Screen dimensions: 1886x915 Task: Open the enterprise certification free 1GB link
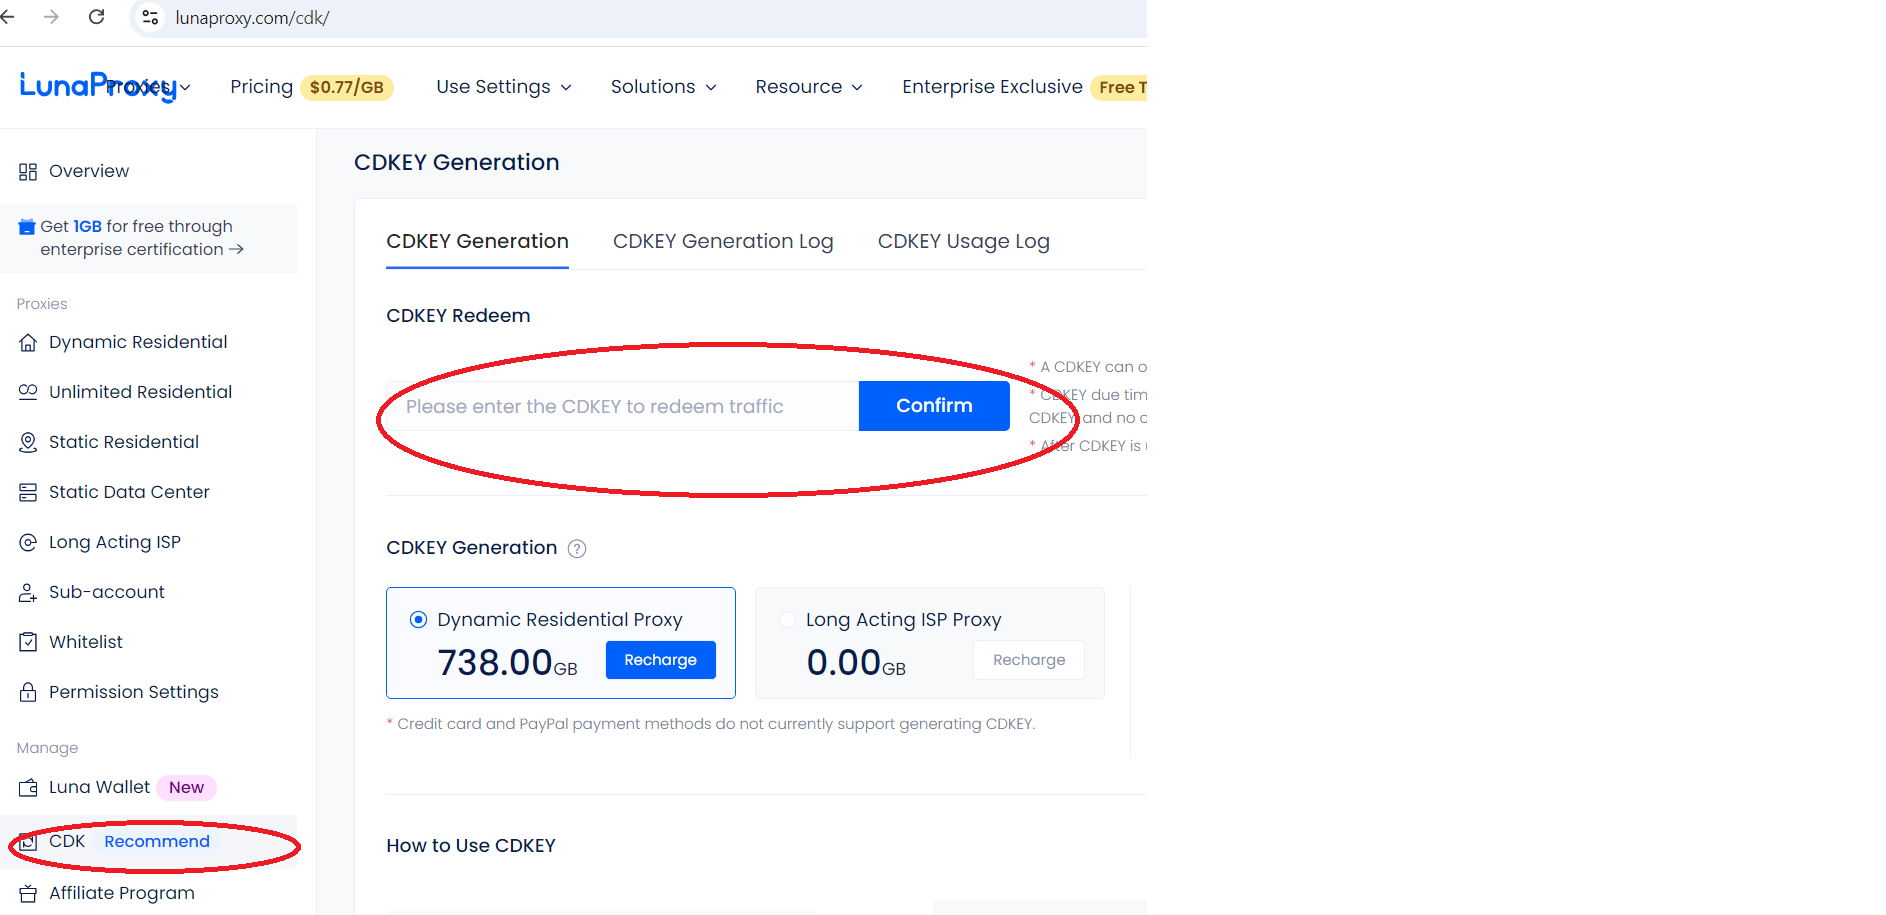140,238
